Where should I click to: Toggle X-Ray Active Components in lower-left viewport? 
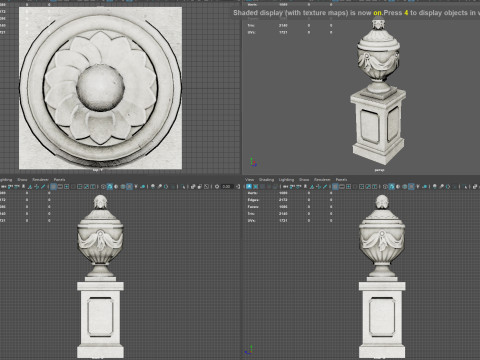tap(200, 187)
